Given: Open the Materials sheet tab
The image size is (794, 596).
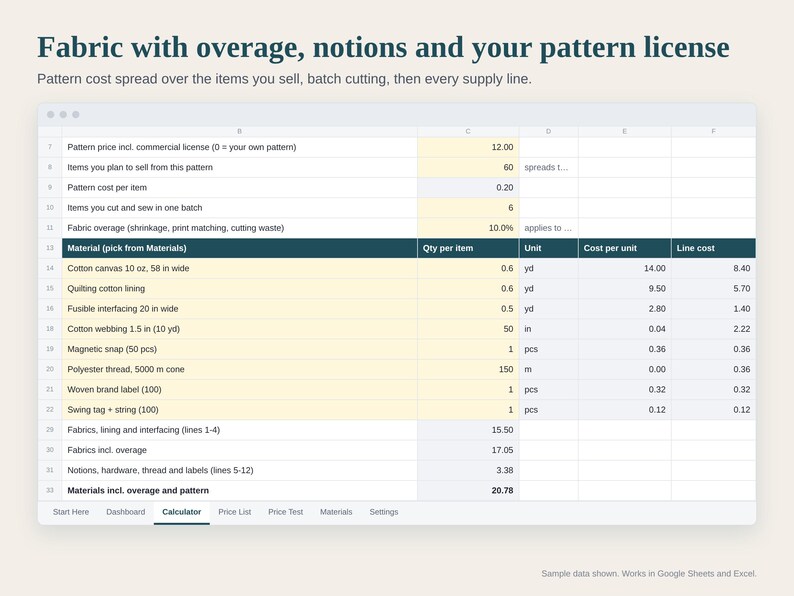Looking at the screenshot, I should [x=336, y=512].
